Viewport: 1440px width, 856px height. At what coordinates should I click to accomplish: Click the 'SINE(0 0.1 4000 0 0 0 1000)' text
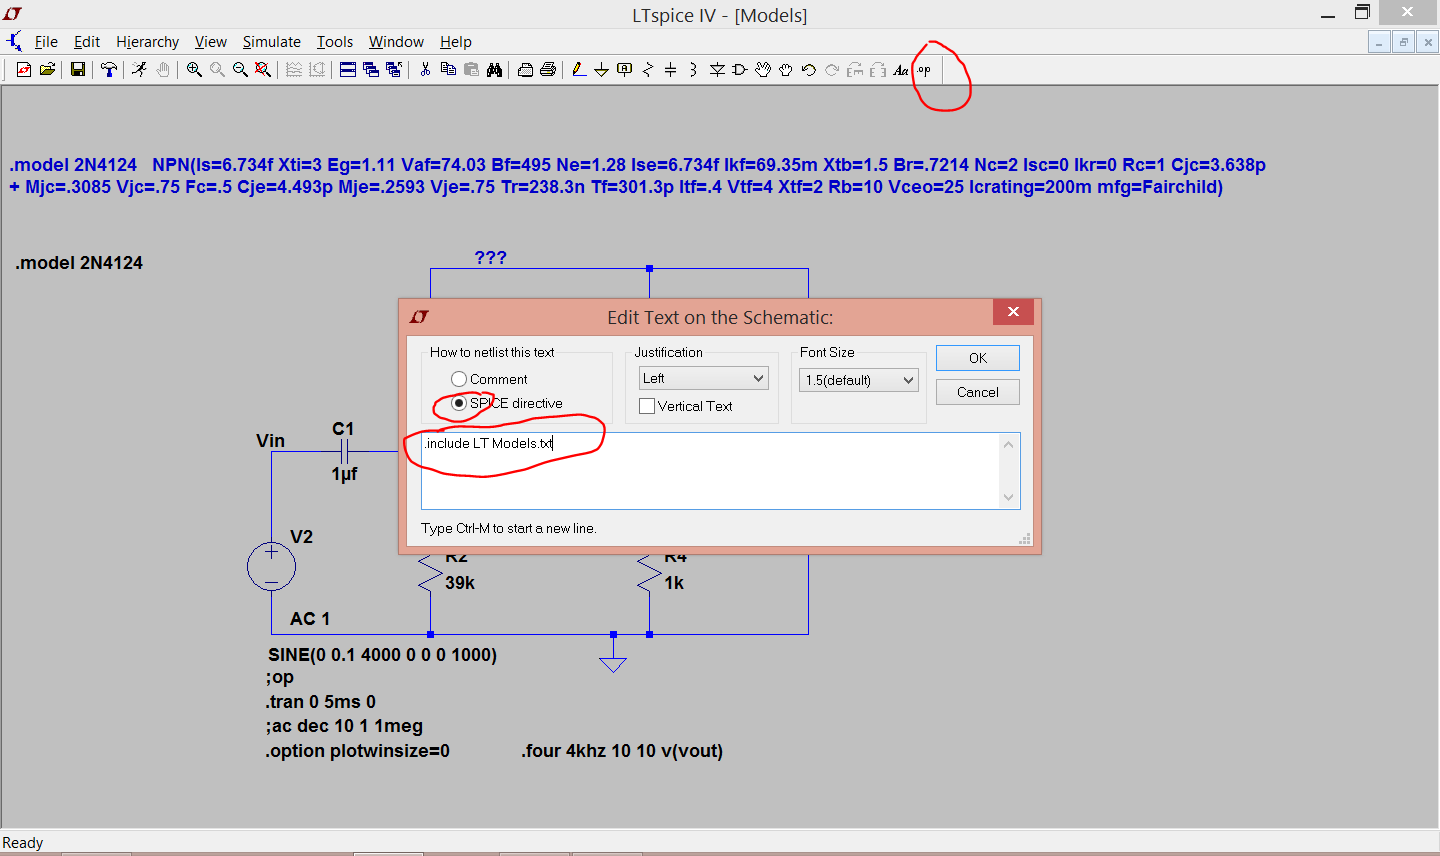382,655
